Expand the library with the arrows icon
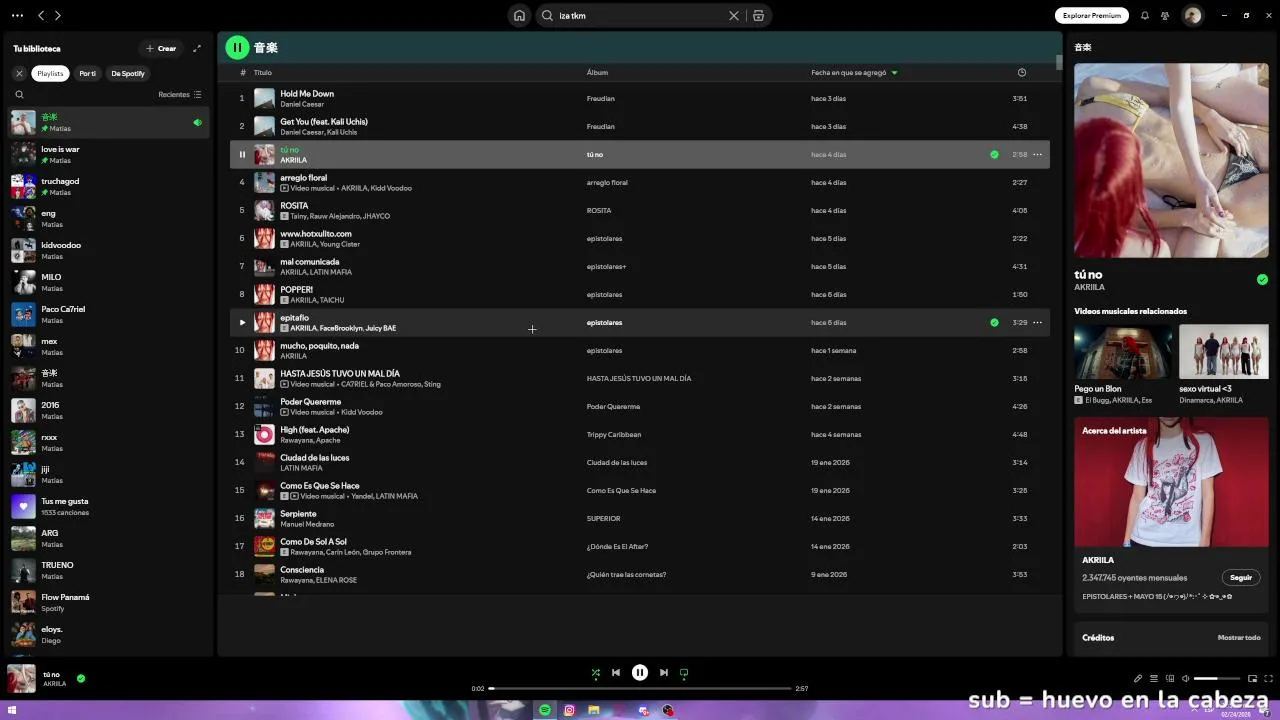 tap(197, 48)
